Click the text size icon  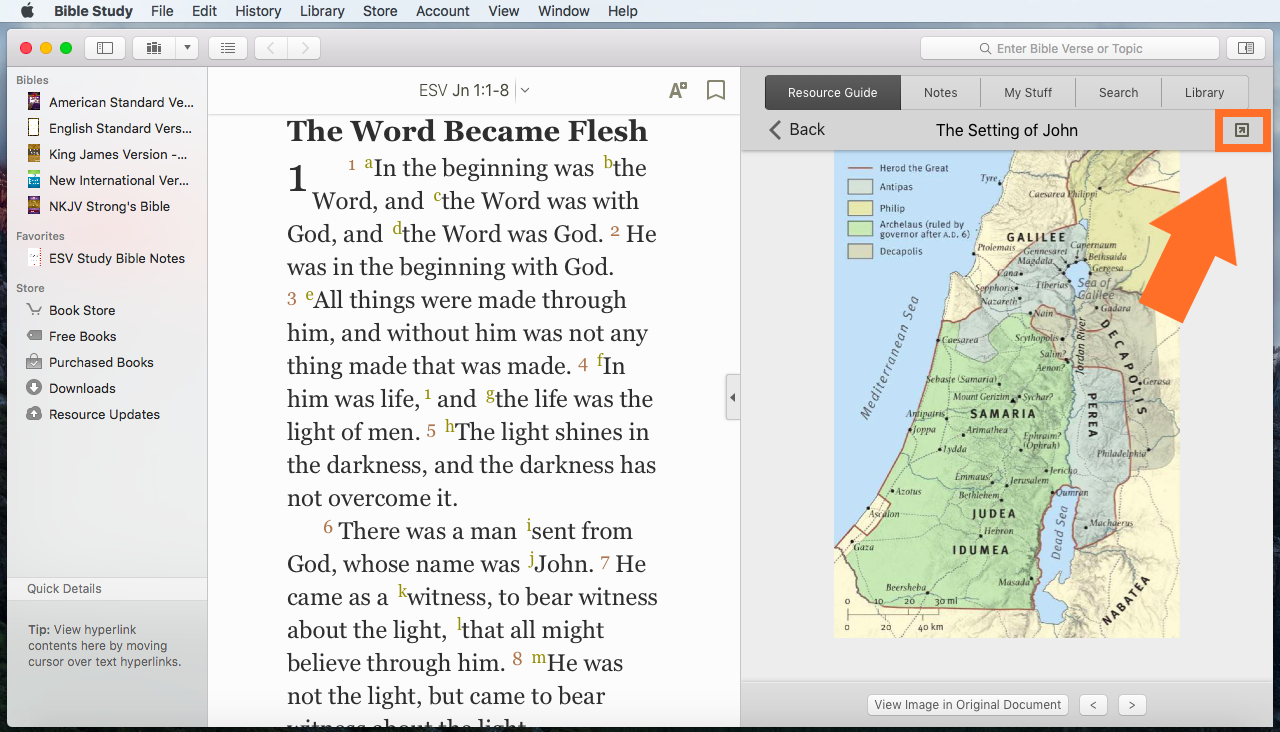point(678,91)
